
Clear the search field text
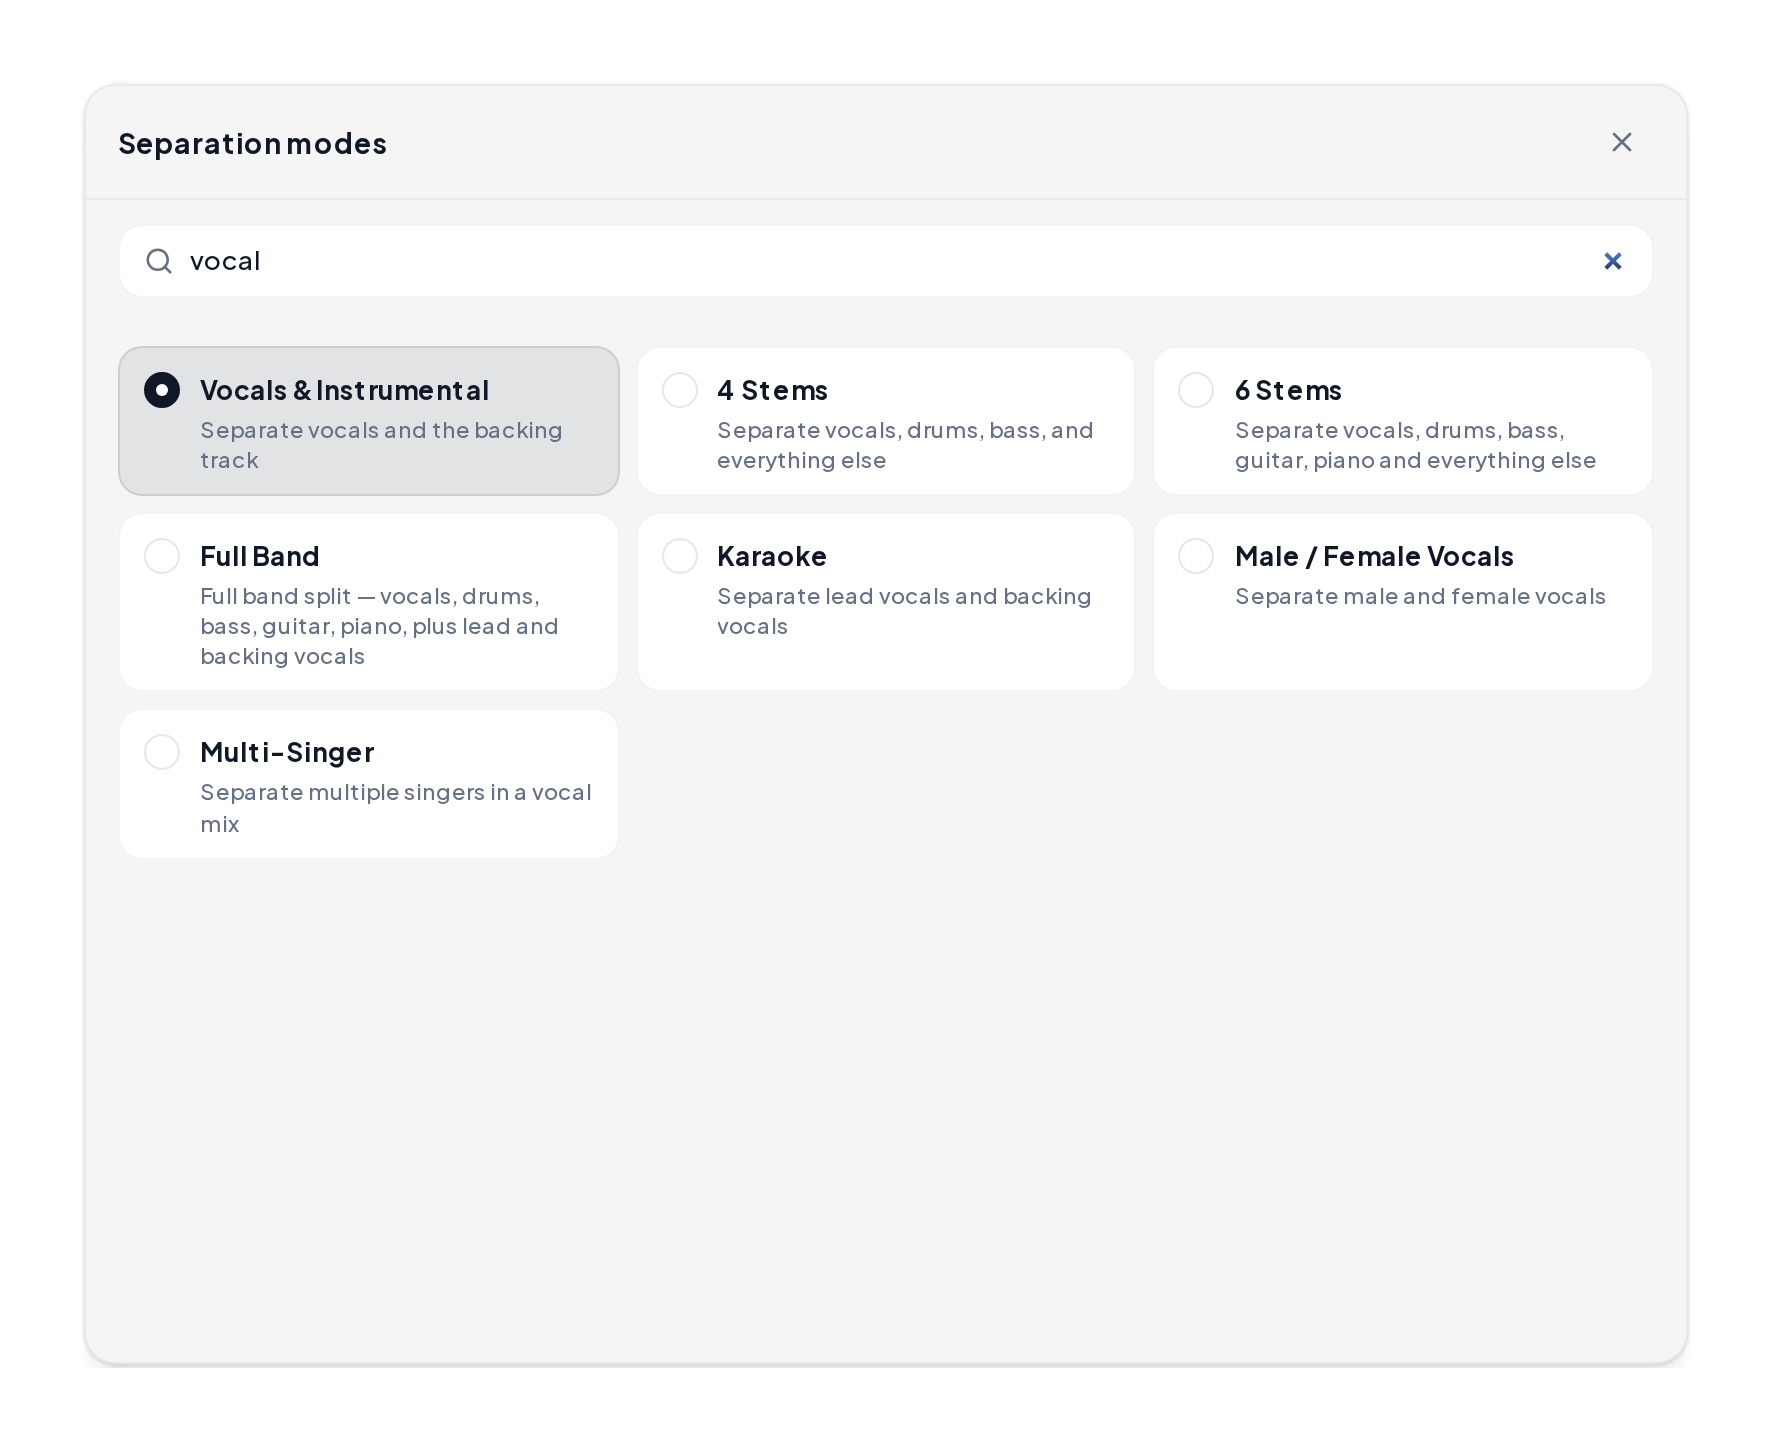(1612, 261)
